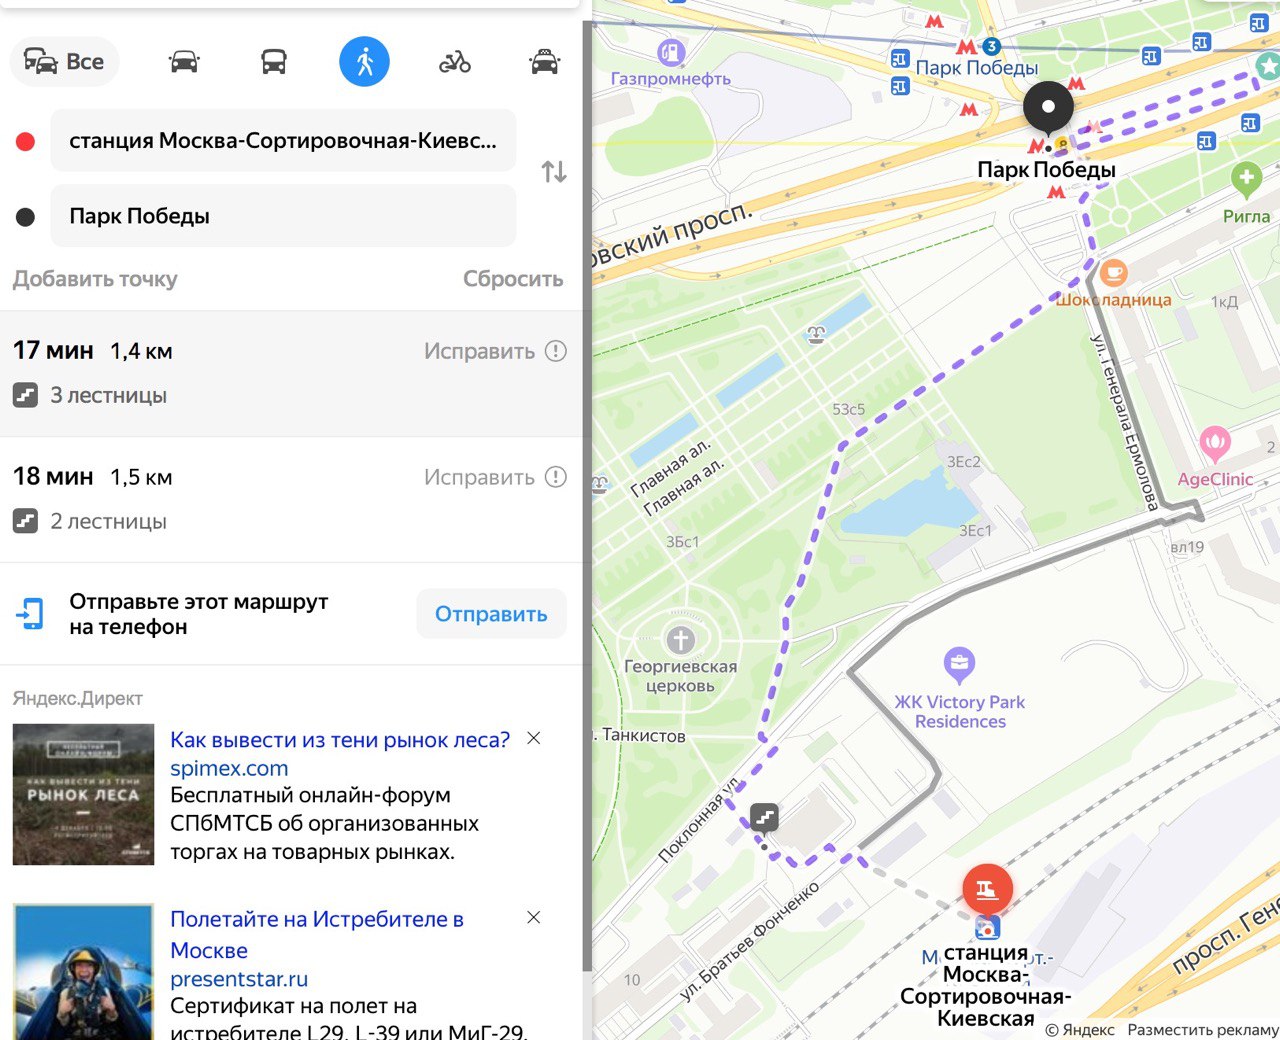Screen dimensions: 1280x1040
Task: Open the Как вывести из тени рынок леса link
Action: 340,740
